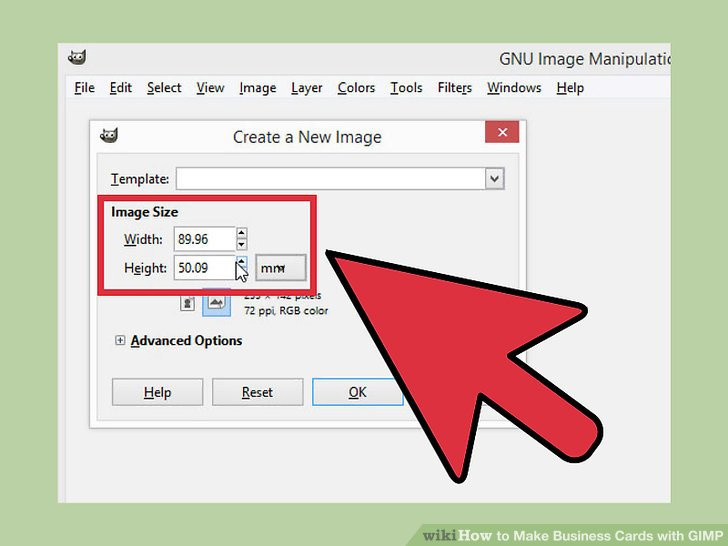
Task: Decrease Width with down arrow
Action: coord(241,244)
